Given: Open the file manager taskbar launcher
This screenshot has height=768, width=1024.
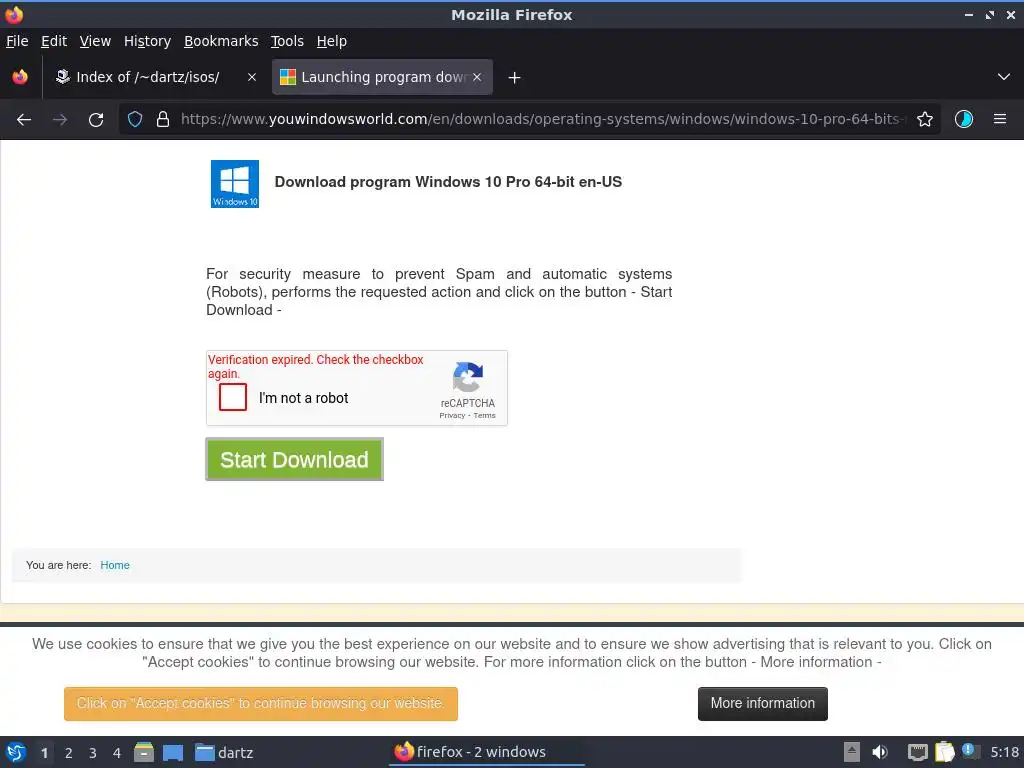Looking at the screenshot, I should click(x=144, y=752).
